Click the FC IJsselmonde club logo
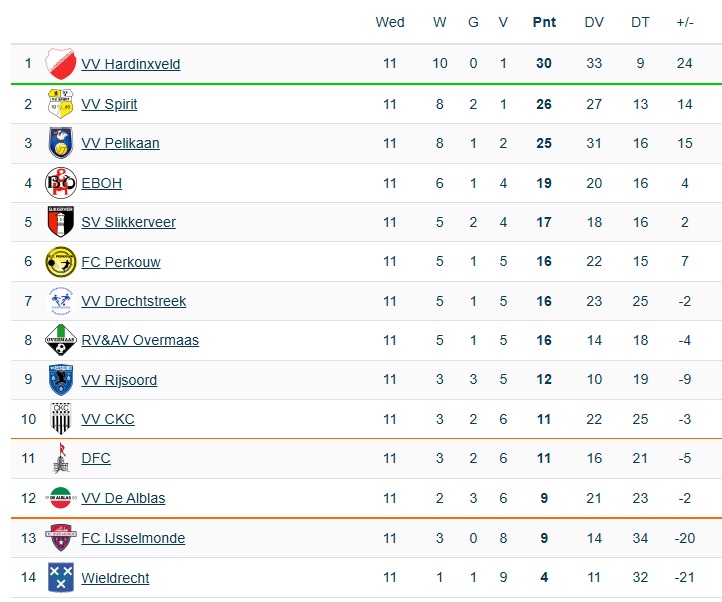 pyautogui.click(x=62, y=538)
